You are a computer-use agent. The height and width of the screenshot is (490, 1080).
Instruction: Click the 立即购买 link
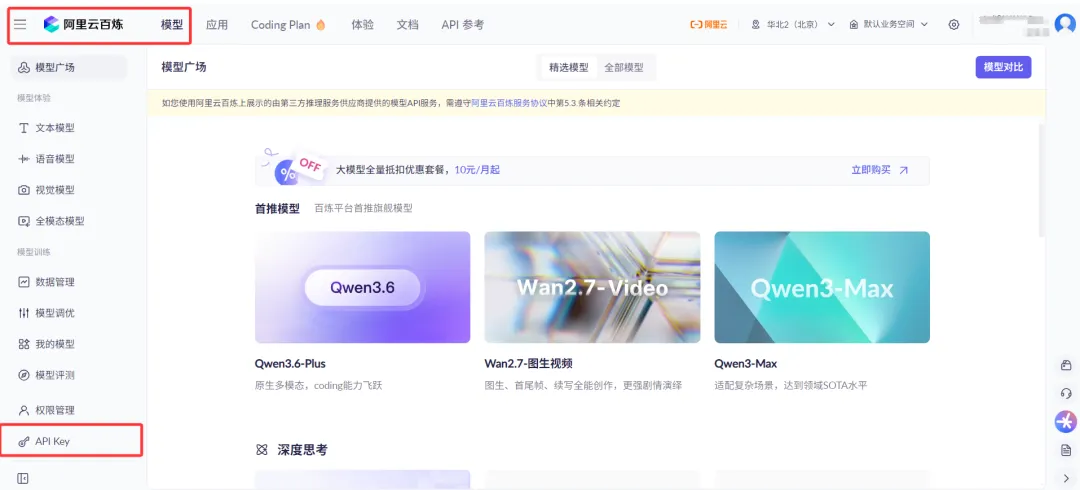coord(871,170)
